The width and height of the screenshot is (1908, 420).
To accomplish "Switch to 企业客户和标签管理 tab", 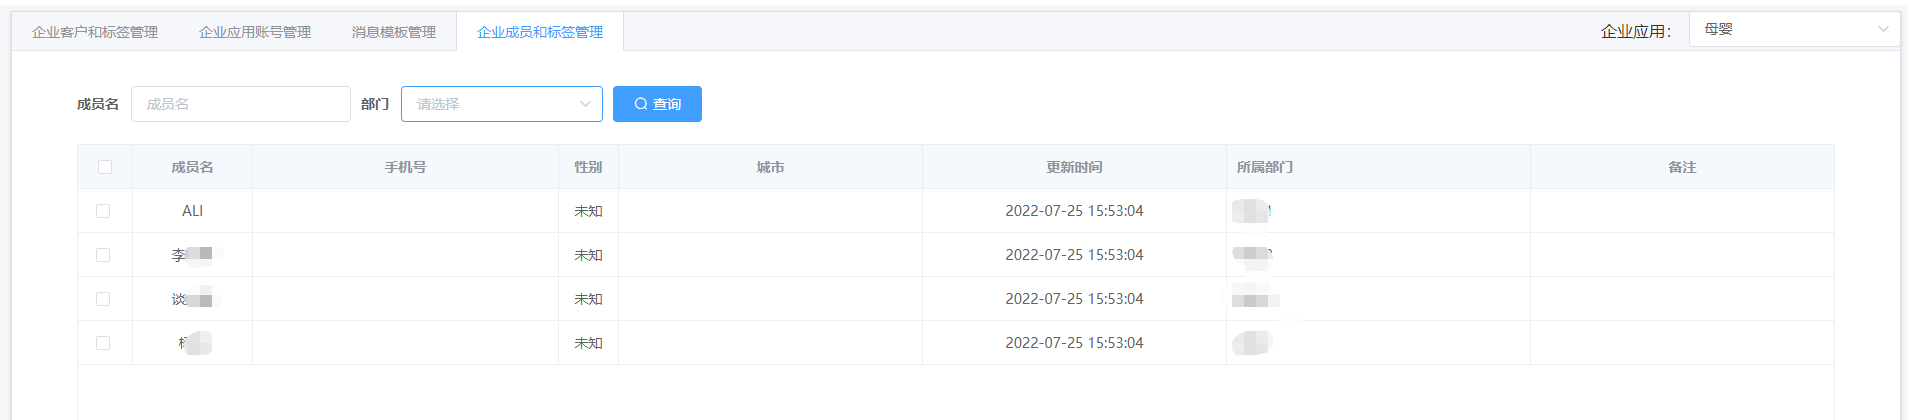I will [95, 32].
